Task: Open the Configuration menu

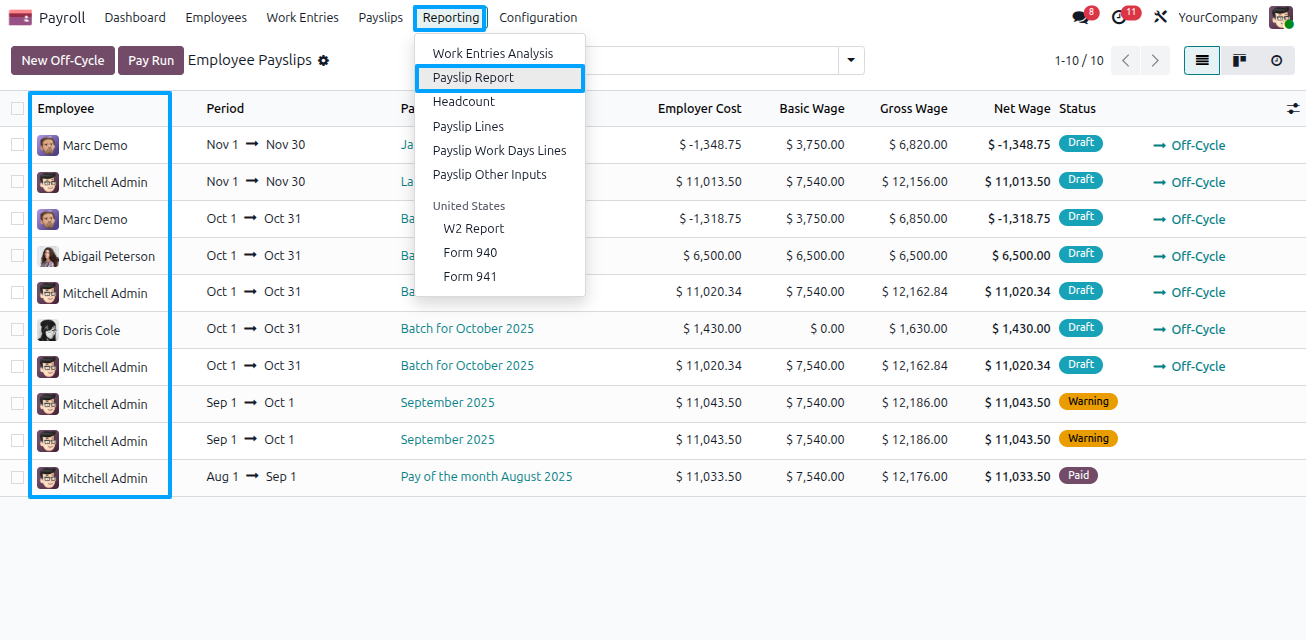Action: click(x=538, y=17)
